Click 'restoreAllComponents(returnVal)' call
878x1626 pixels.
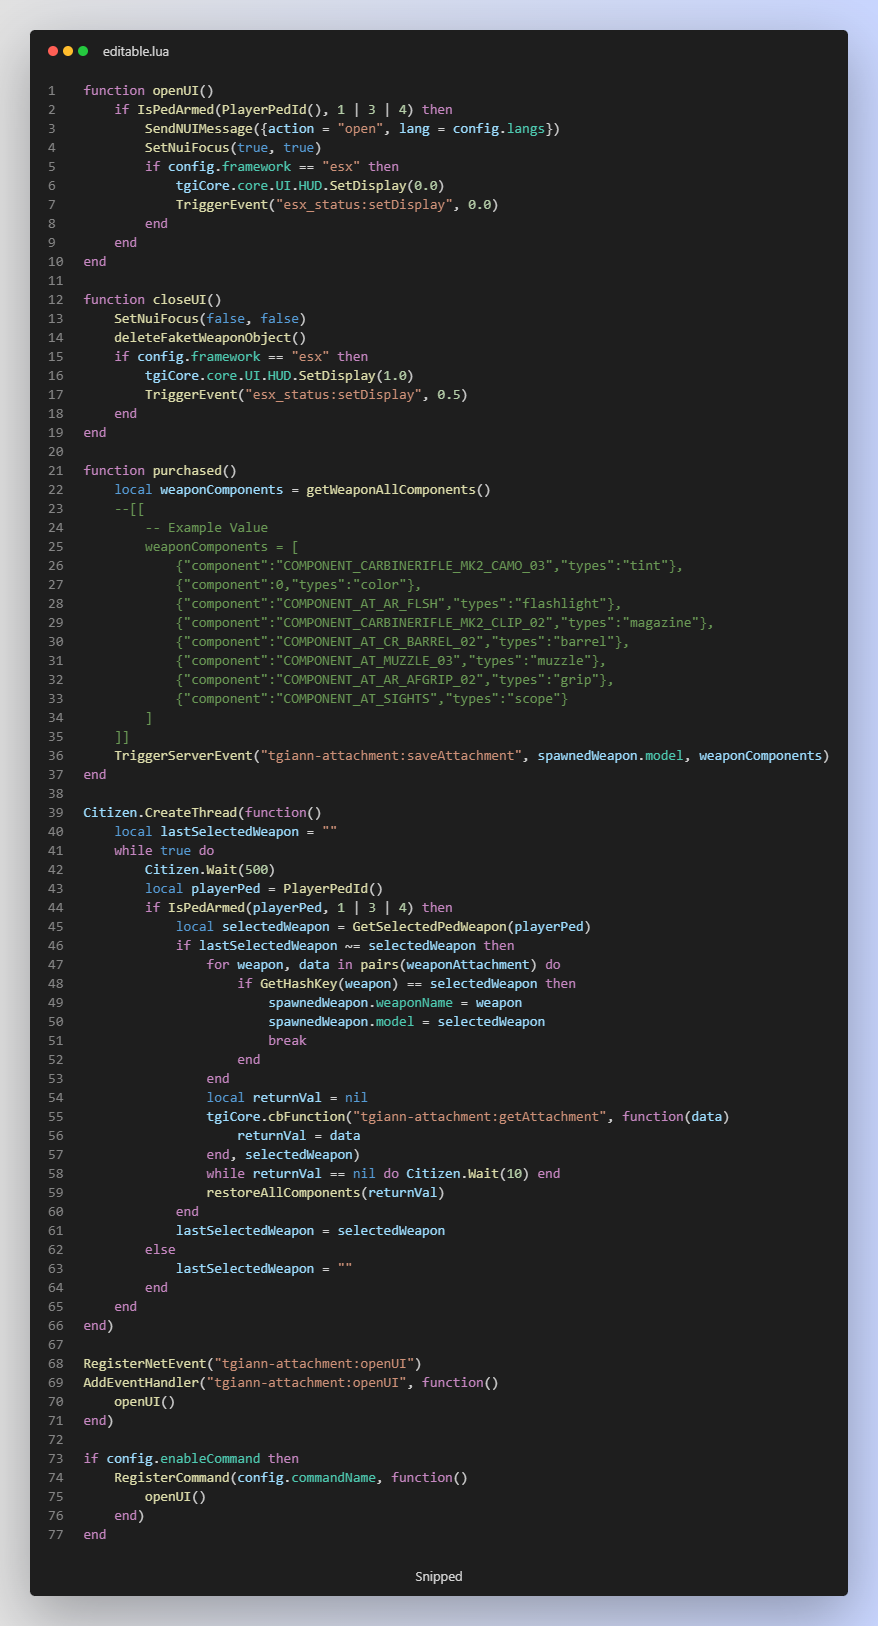coord(325,1193)
